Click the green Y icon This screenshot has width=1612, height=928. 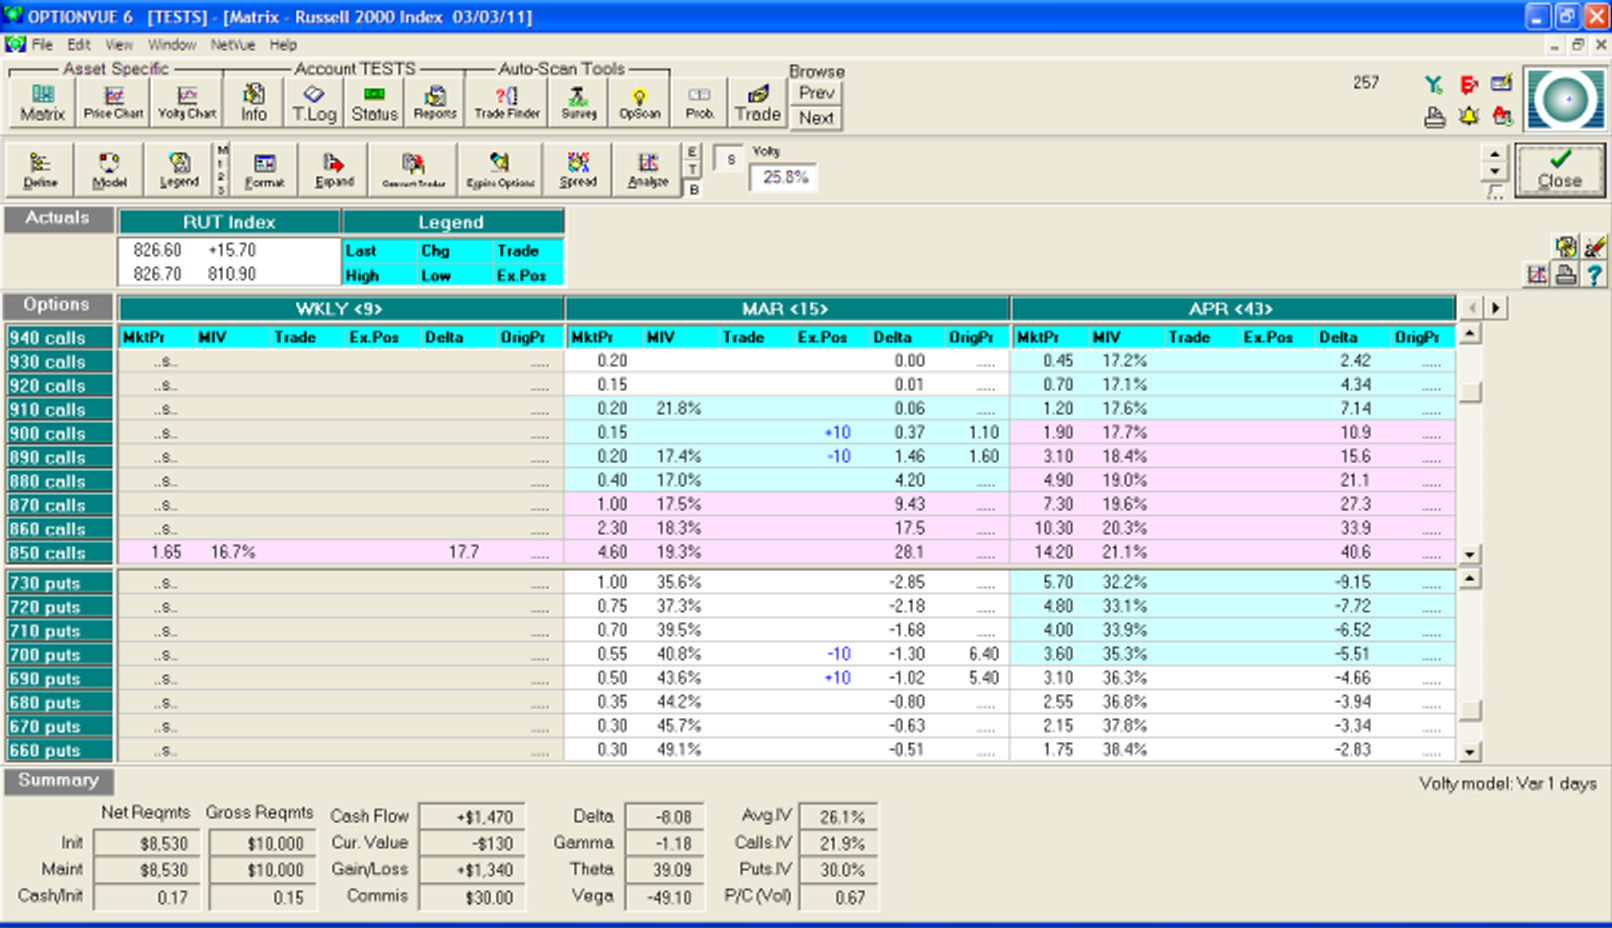click(1434, 85)
